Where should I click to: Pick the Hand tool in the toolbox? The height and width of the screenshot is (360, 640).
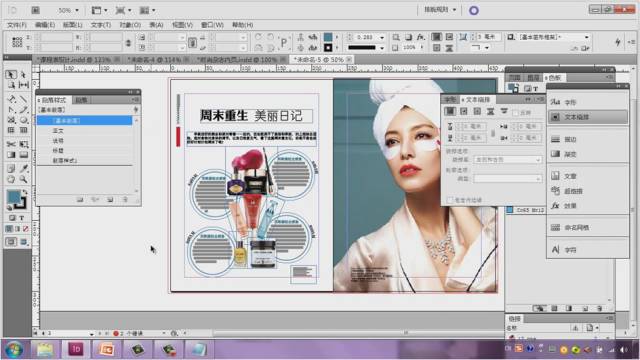pyautogui.click(x=11, y=179)
